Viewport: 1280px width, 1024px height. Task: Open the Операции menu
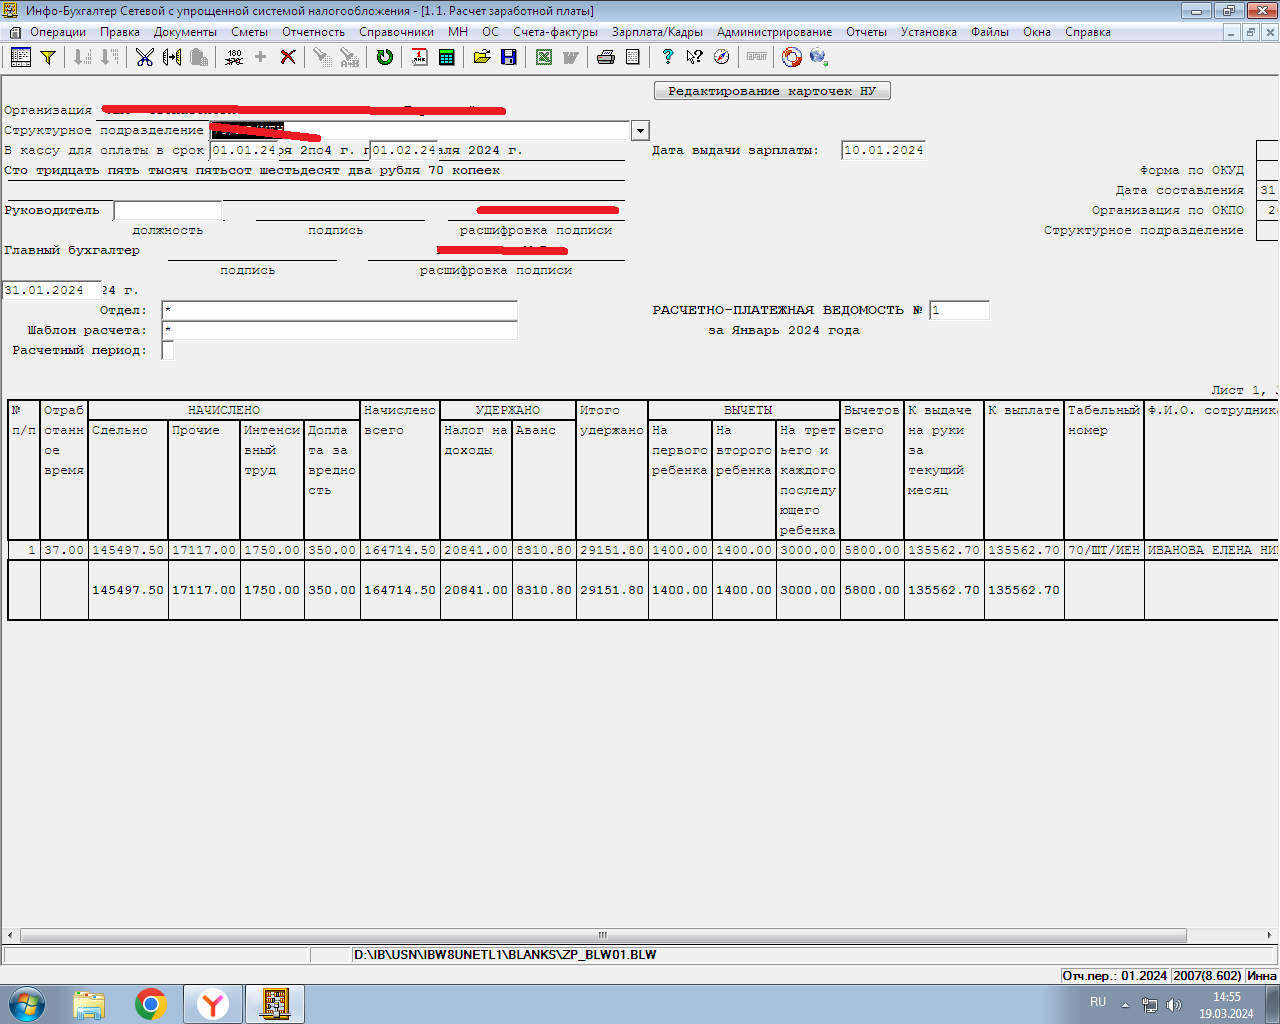[x=58, y=32]
